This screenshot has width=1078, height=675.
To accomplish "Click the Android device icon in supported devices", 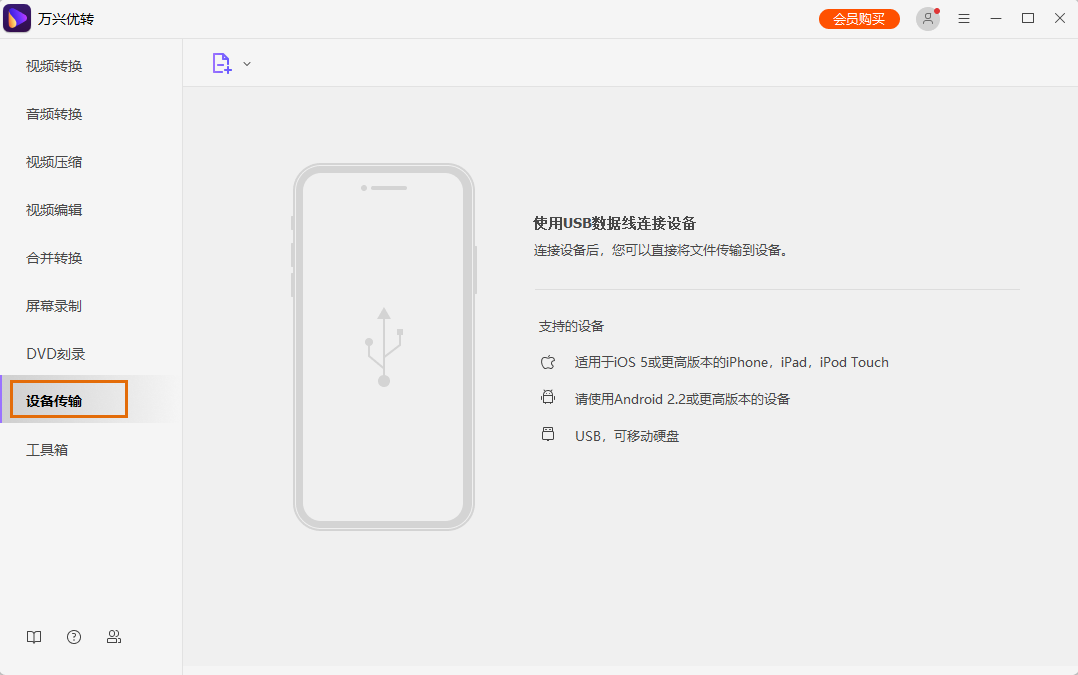I will (548, 397).
